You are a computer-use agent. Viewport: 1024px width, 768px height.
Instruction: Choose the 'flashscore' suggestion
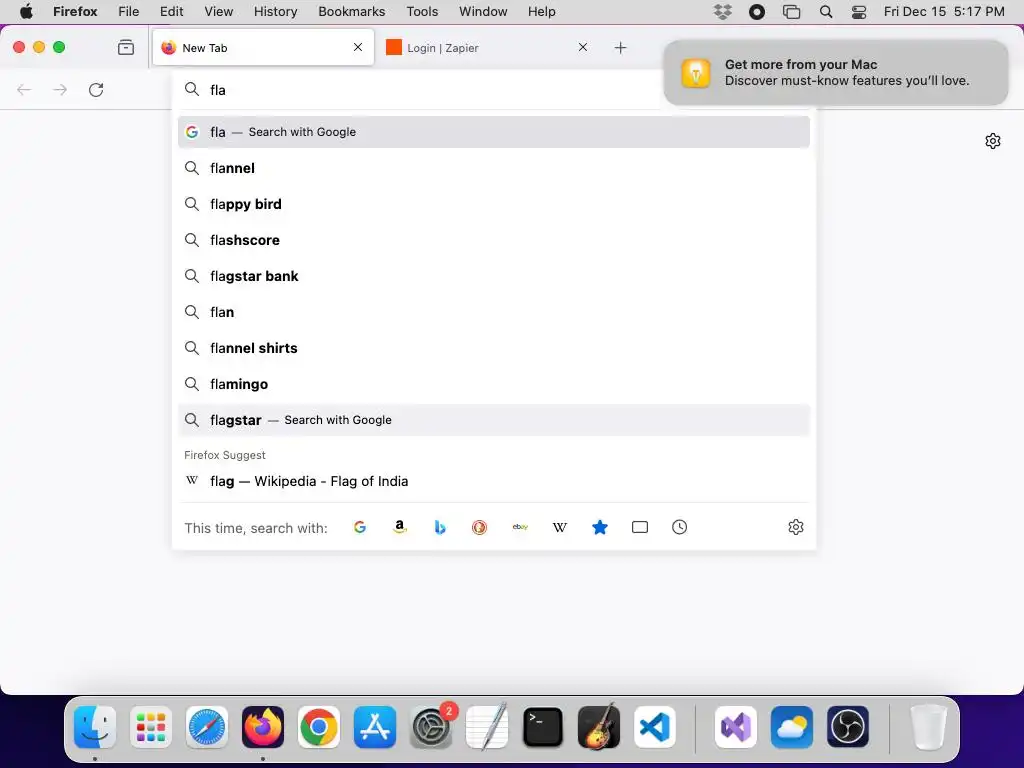(494, 240)
